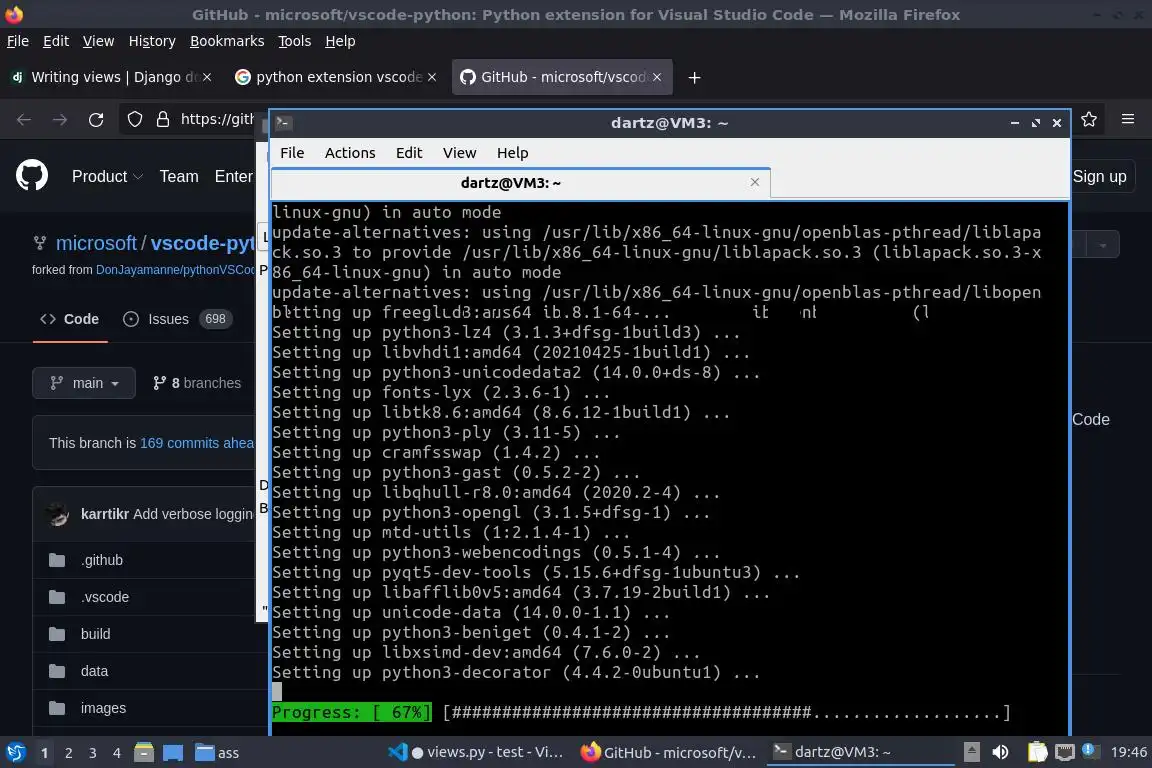
Task: Close the GitHub microsoft/vscode tab
Action: (x=657, y=77)
